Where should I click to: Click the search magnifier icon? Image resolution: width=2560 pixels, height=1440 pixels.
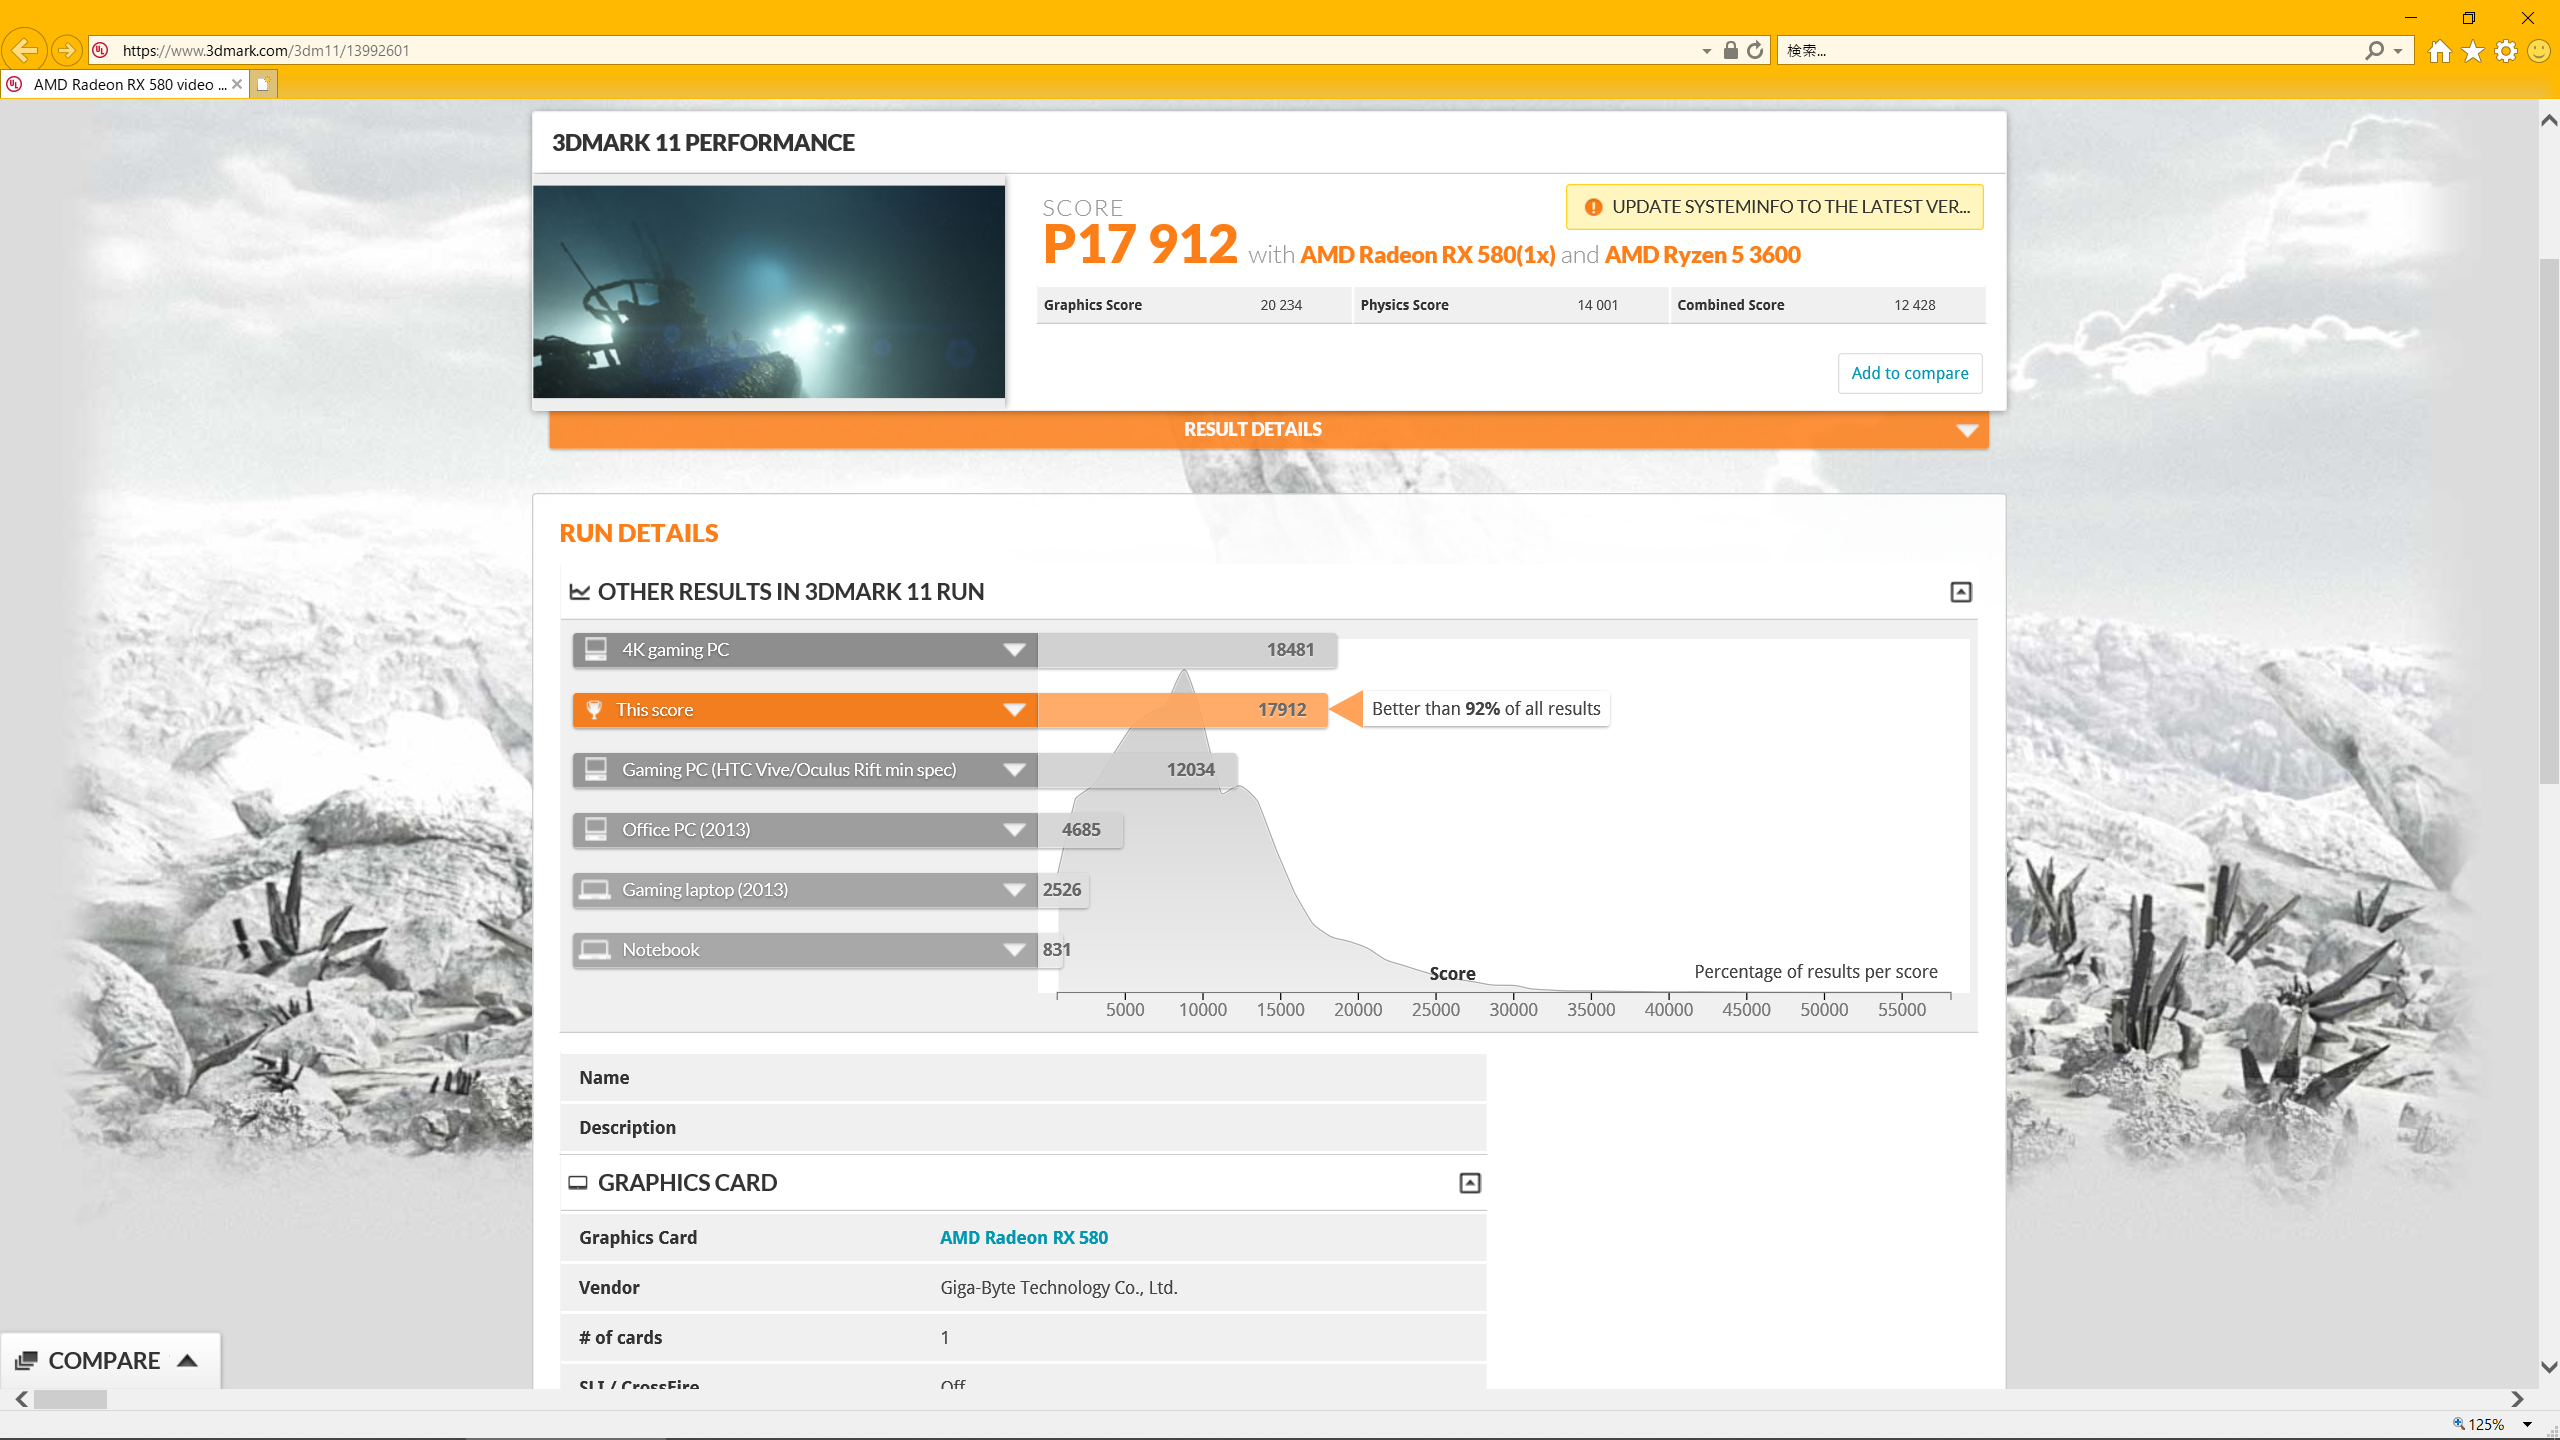(x=2375, y=50)
